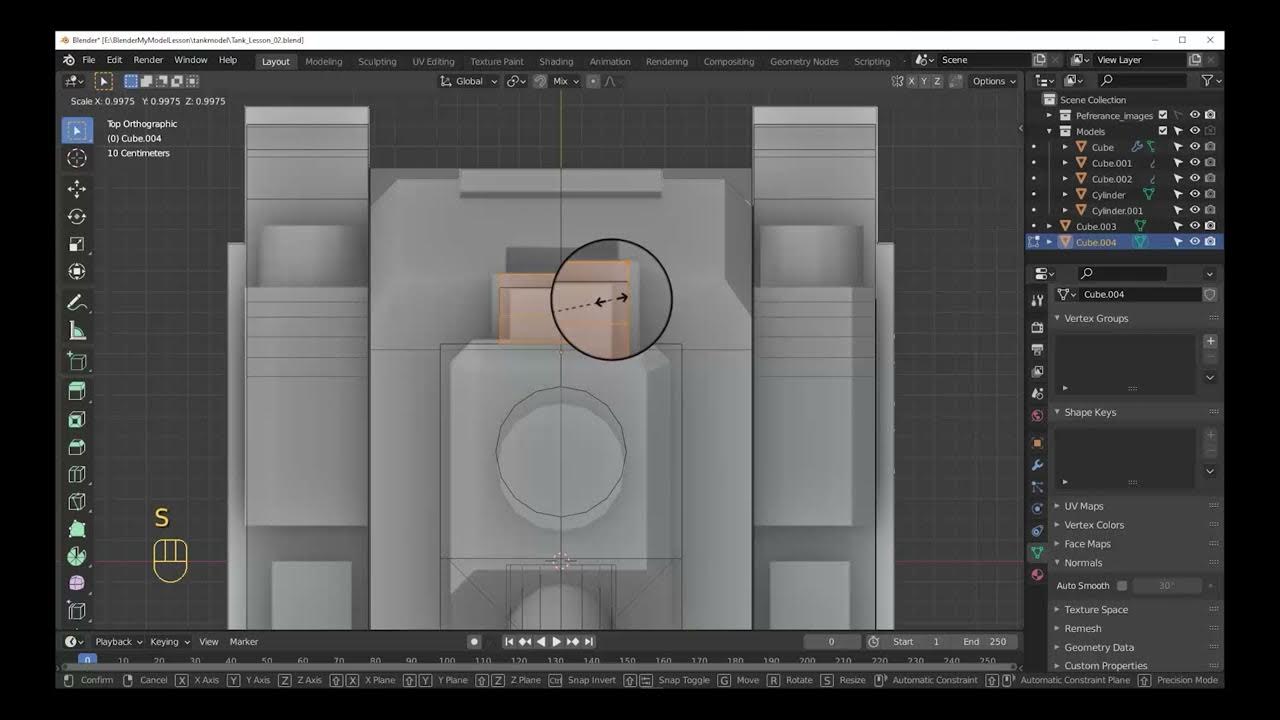Open the Edit menu
Image resolution: width=1280 pixels, height=720 pixels.
[x=115, y=60]
